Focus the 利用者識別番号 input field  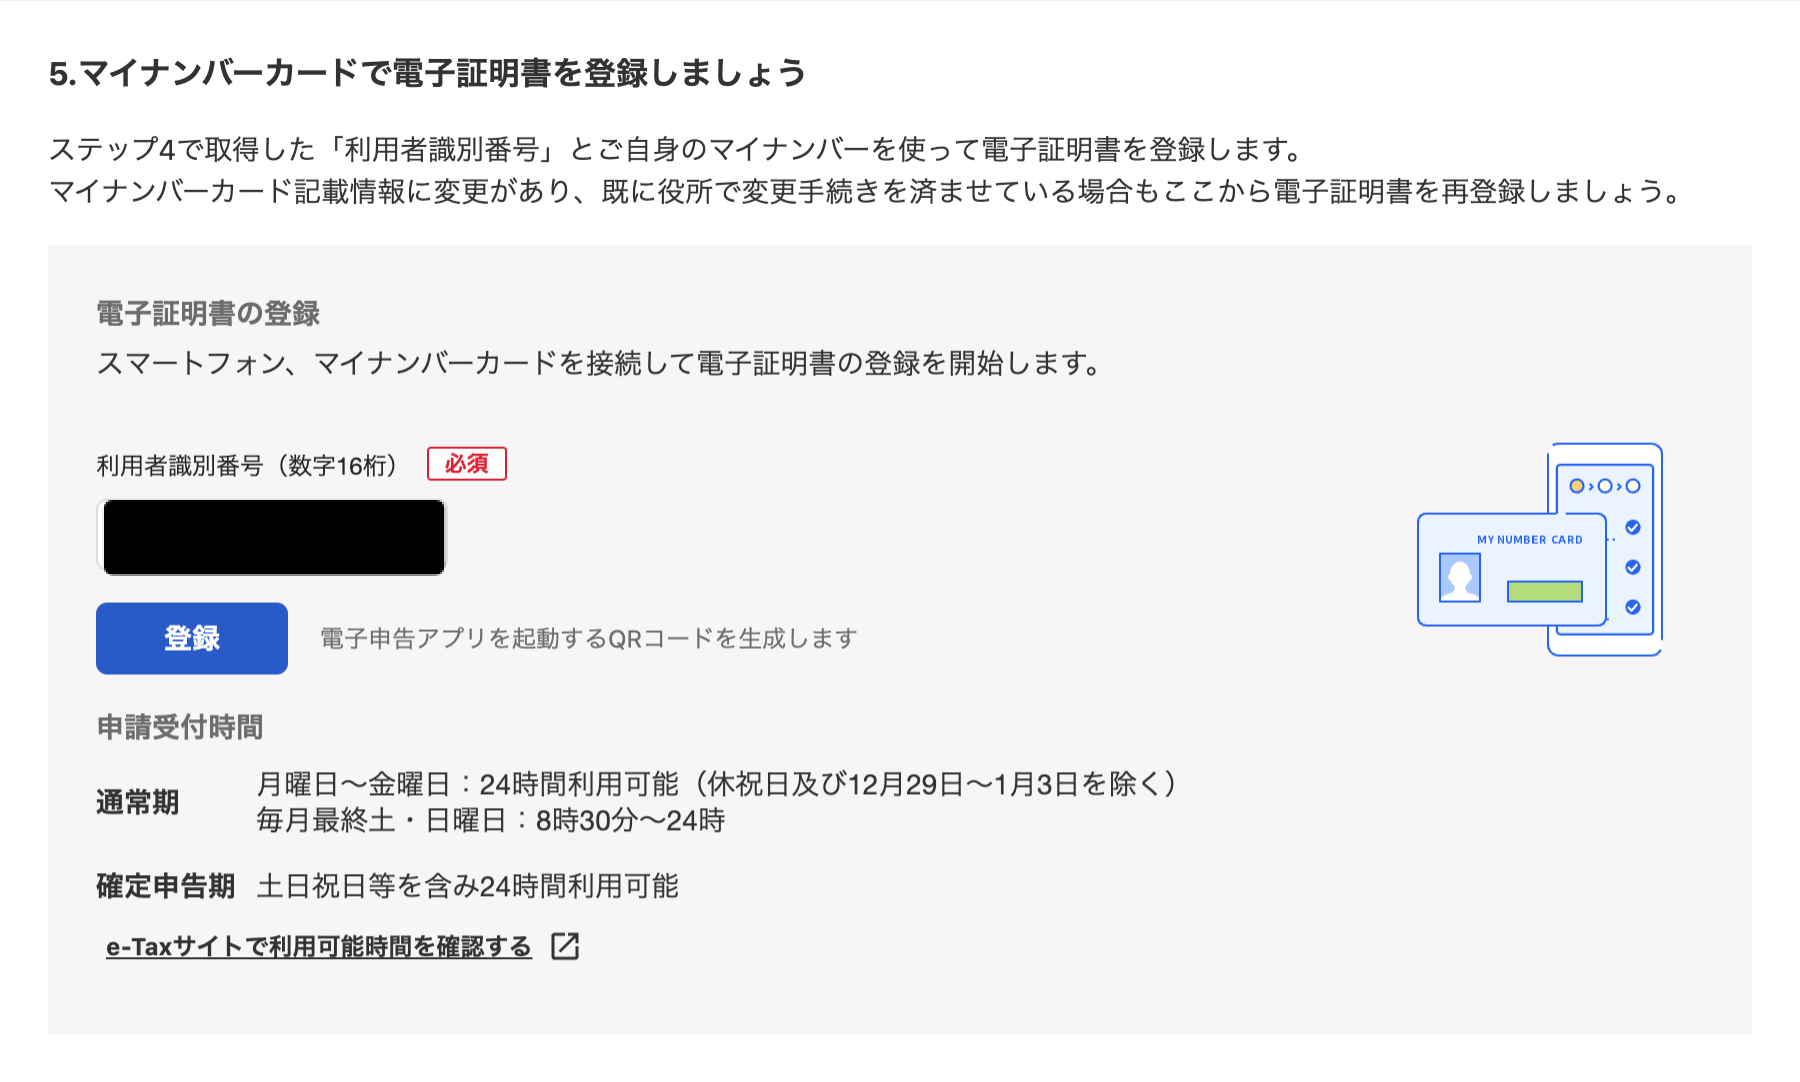[272, 537]
